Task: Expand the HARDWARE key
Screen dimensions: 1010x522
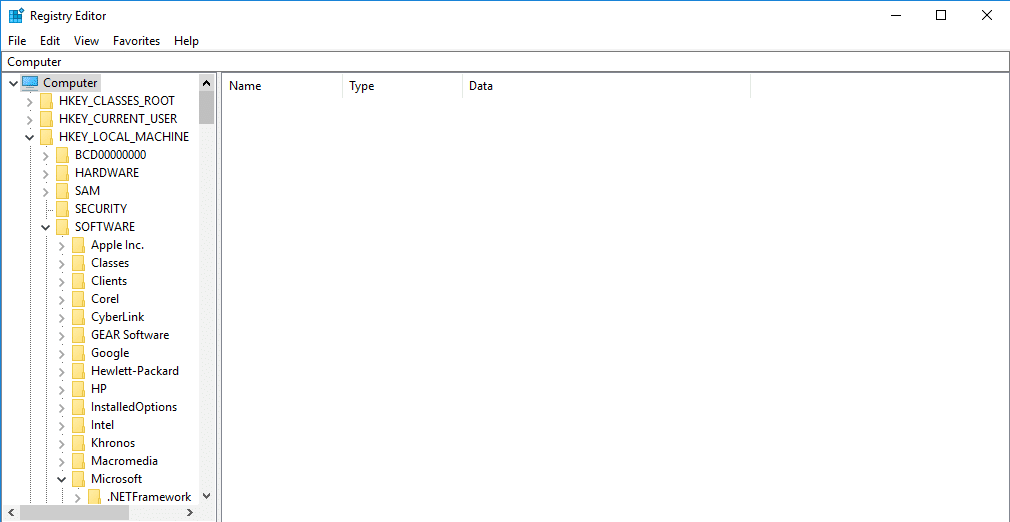Action: click(x=46, y=173)
